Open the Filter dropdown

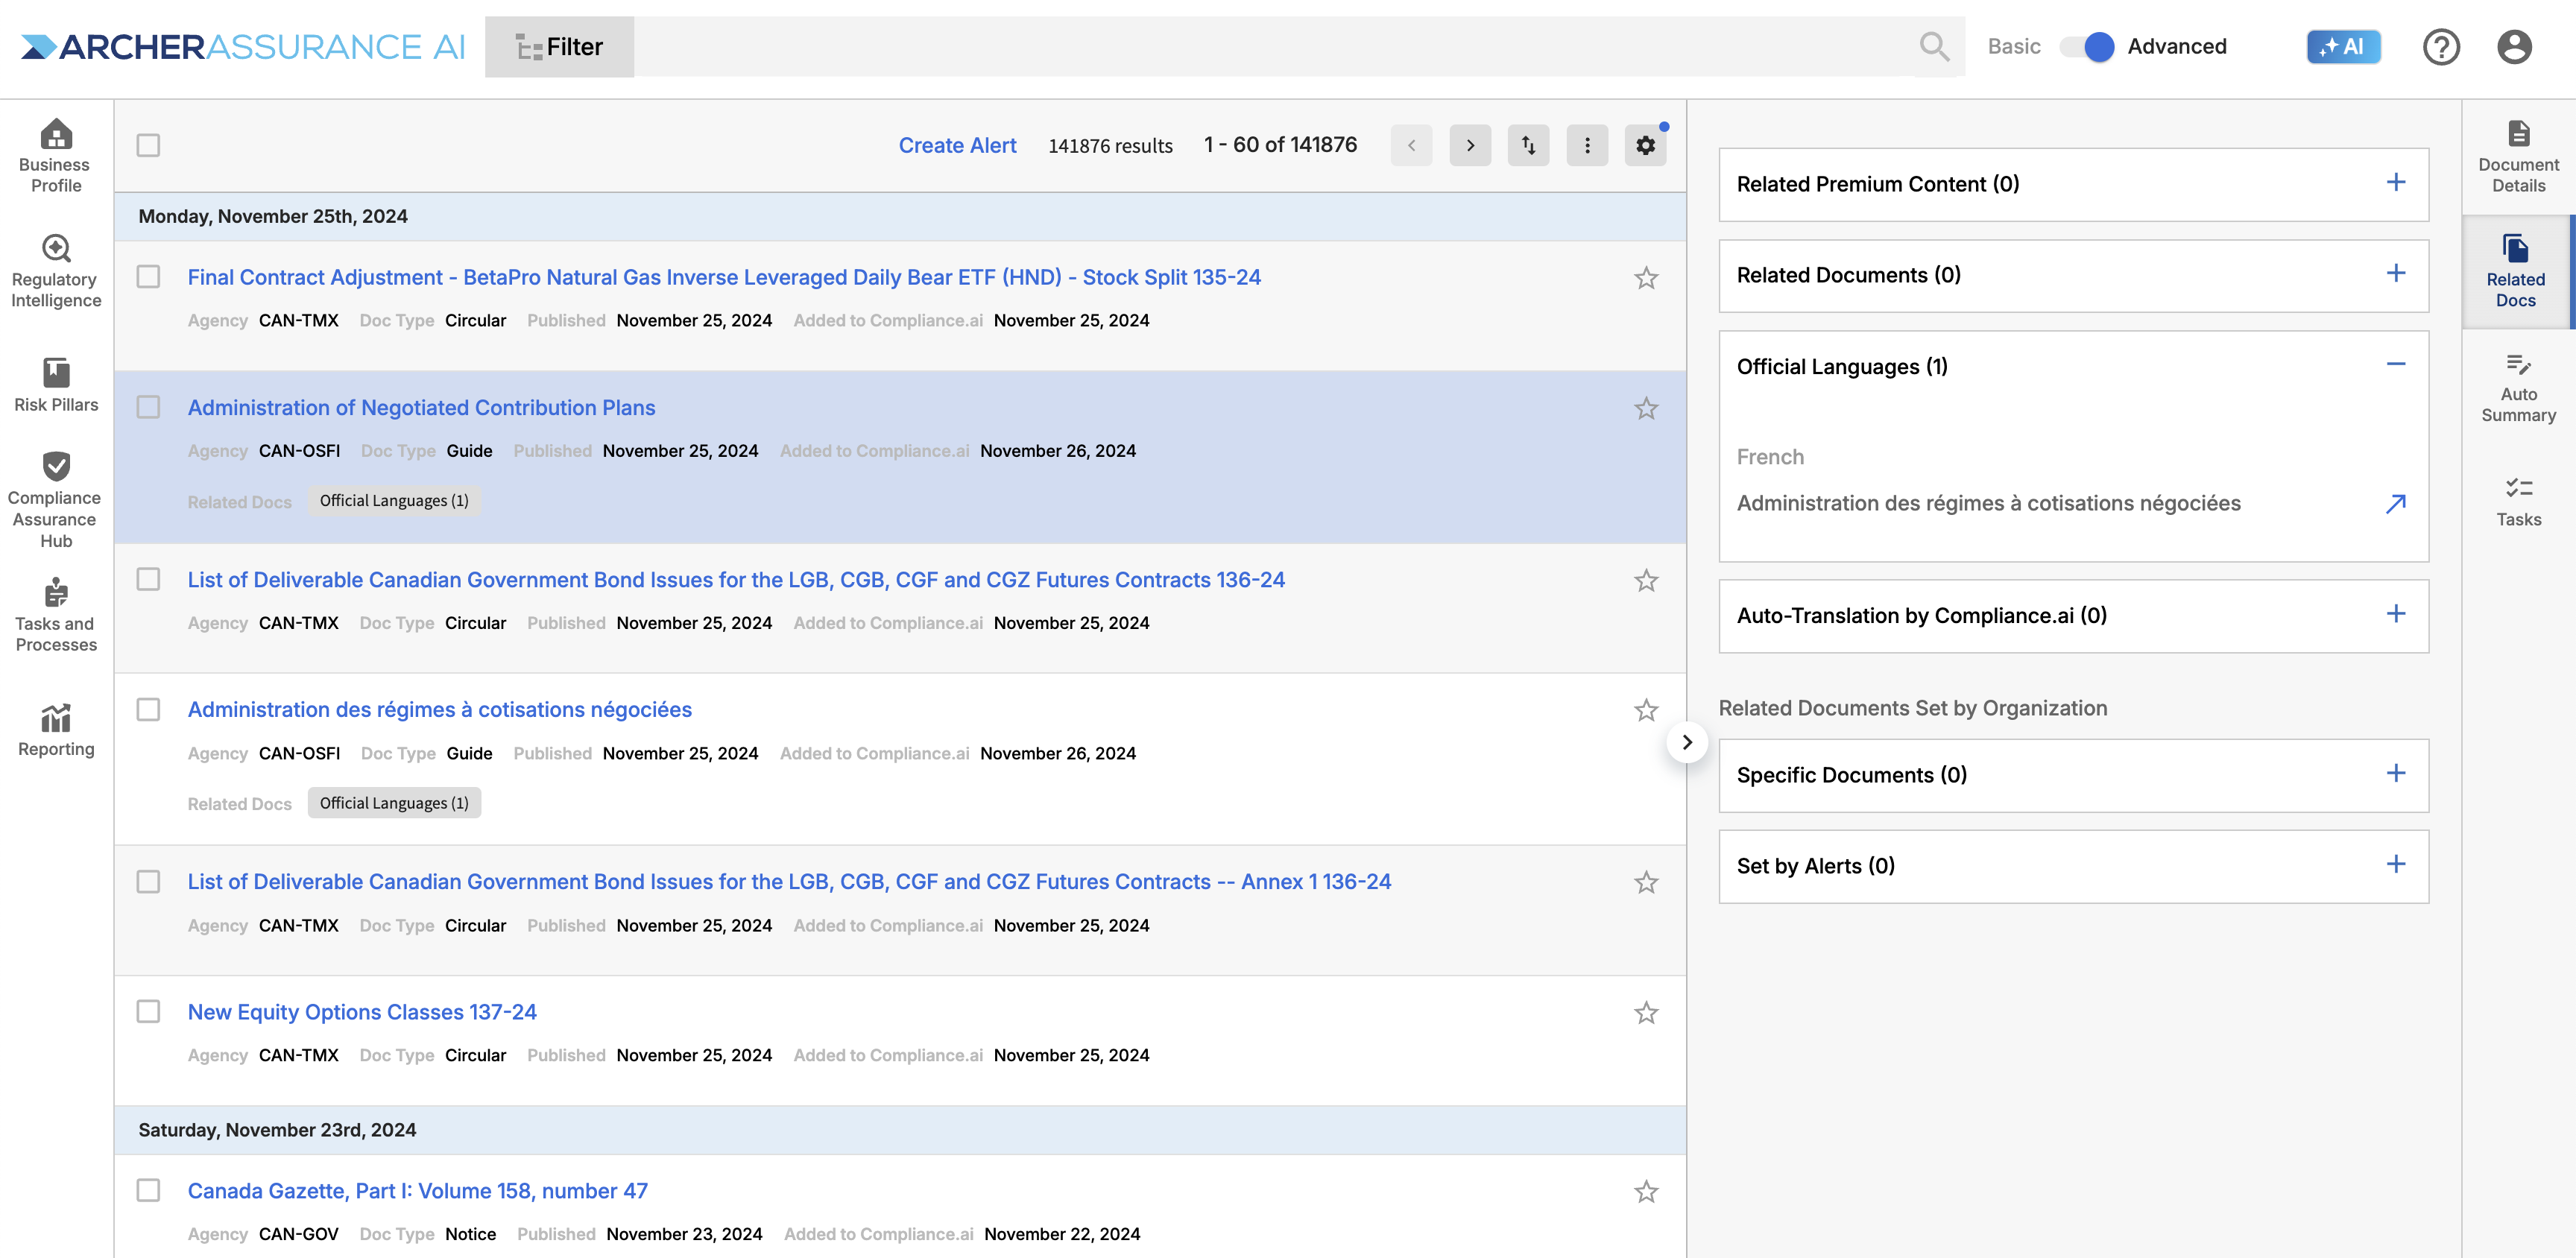coord(559,46)
